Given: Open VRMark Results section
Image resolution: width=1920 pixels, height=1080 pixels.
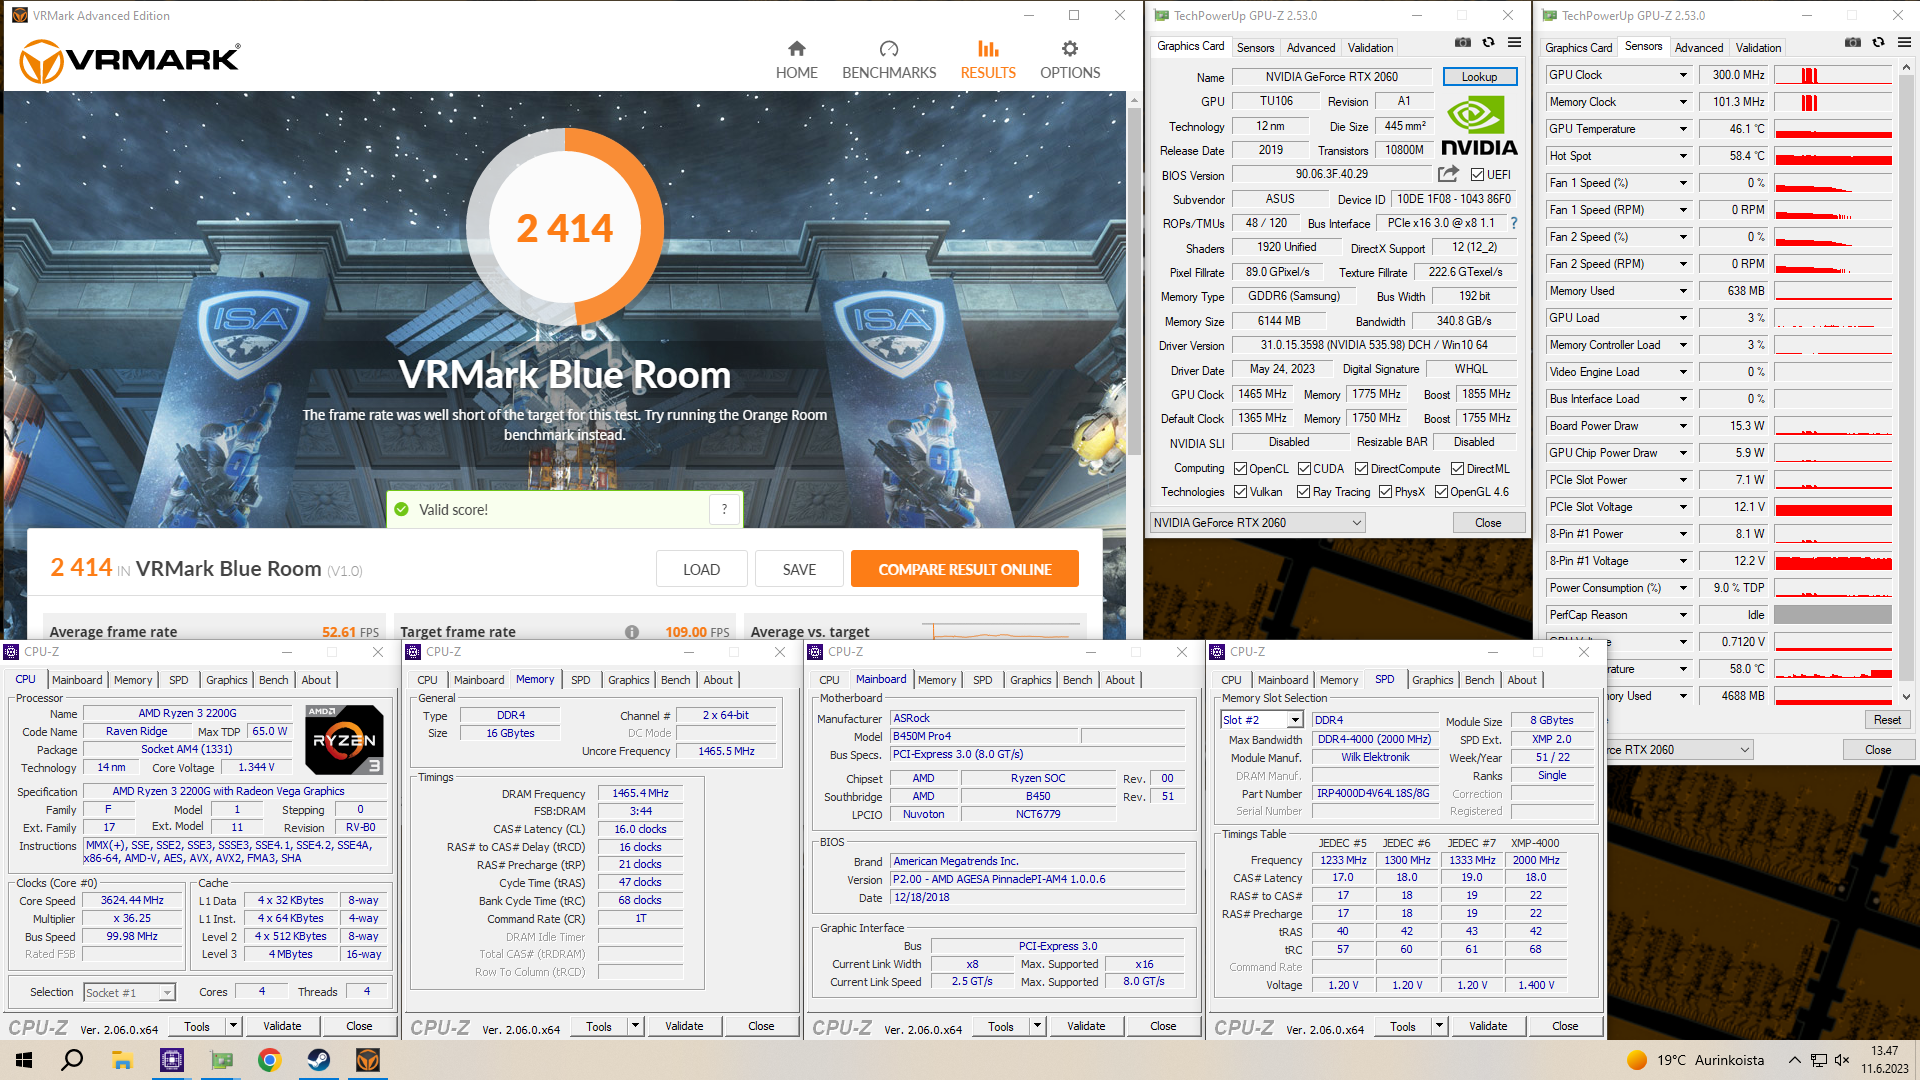Looking at the screenshot, I should click(988, 60).
